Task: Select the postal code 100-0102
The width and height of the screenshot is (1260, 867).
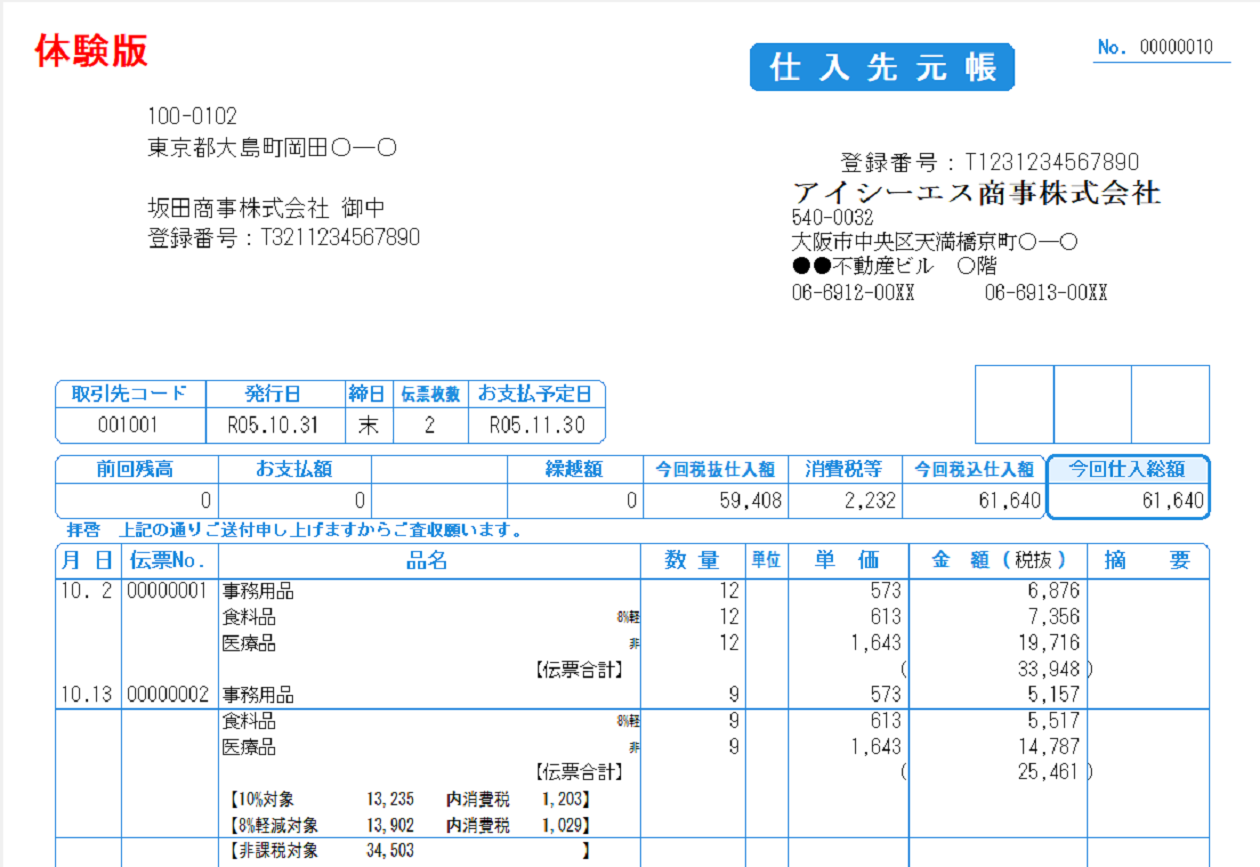Action: (x=193, y=117)
